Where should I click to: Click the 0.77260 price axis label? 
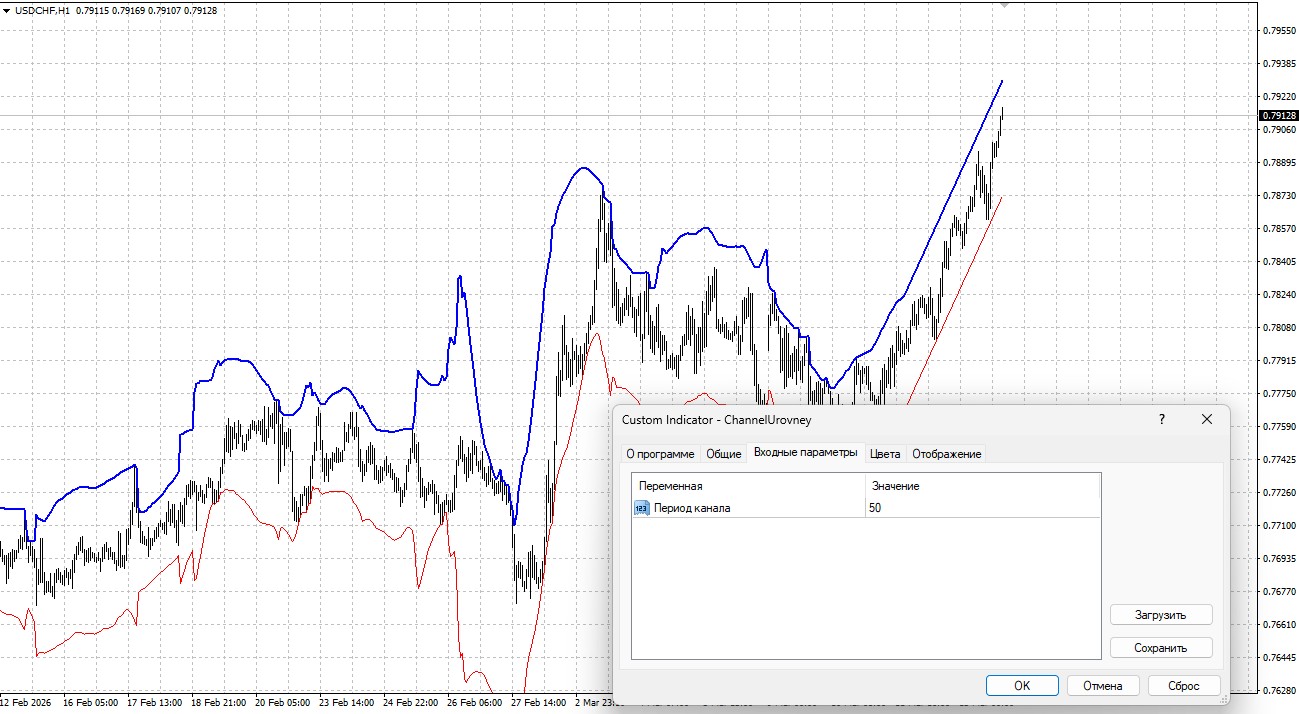coord(1279,493)
